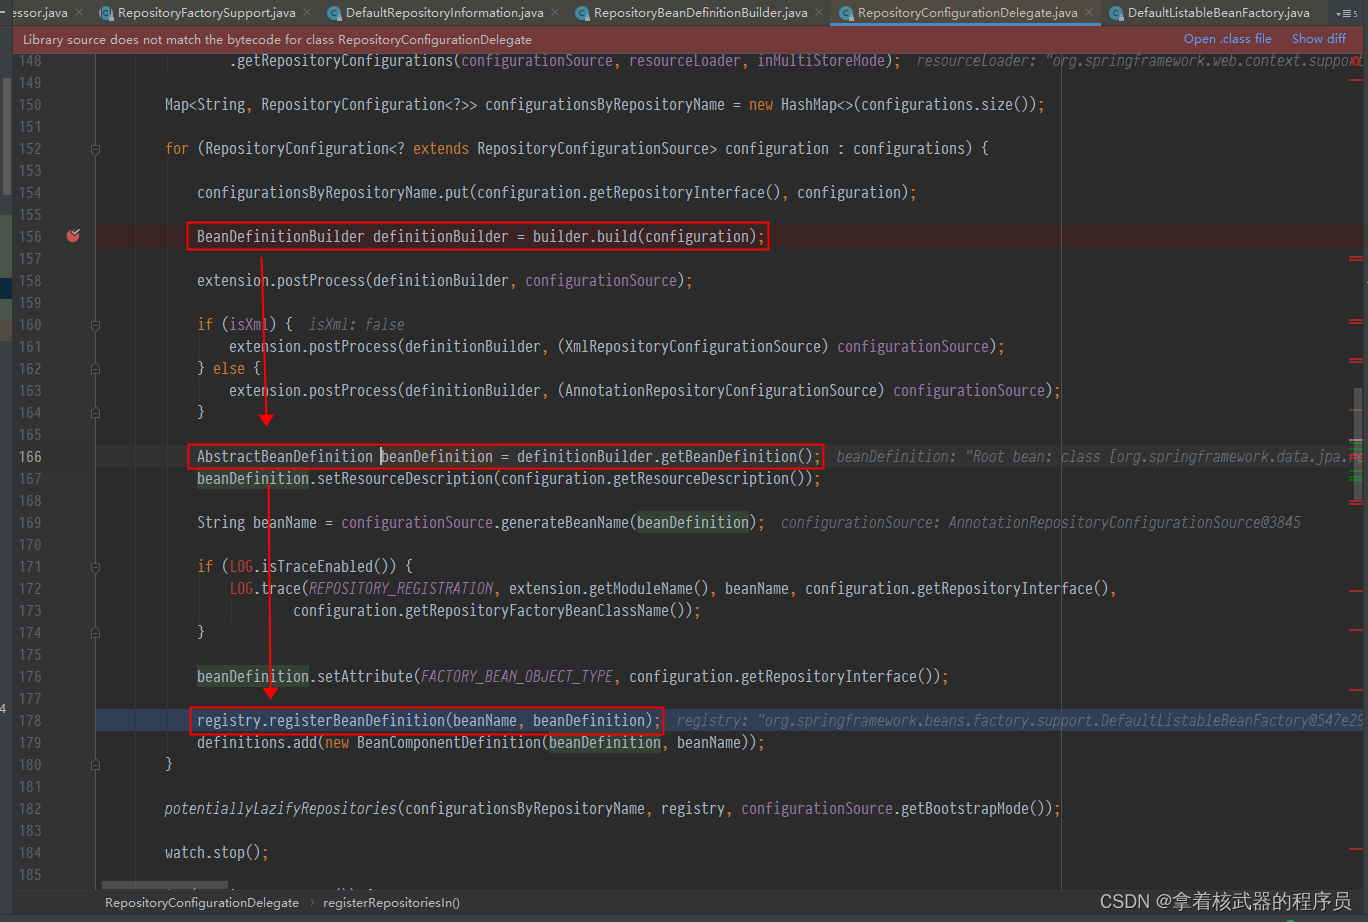The image size is (1368, 922).
Task: Click the potentiallyLazifyRepositories method call
Action: tap(281, 808)
